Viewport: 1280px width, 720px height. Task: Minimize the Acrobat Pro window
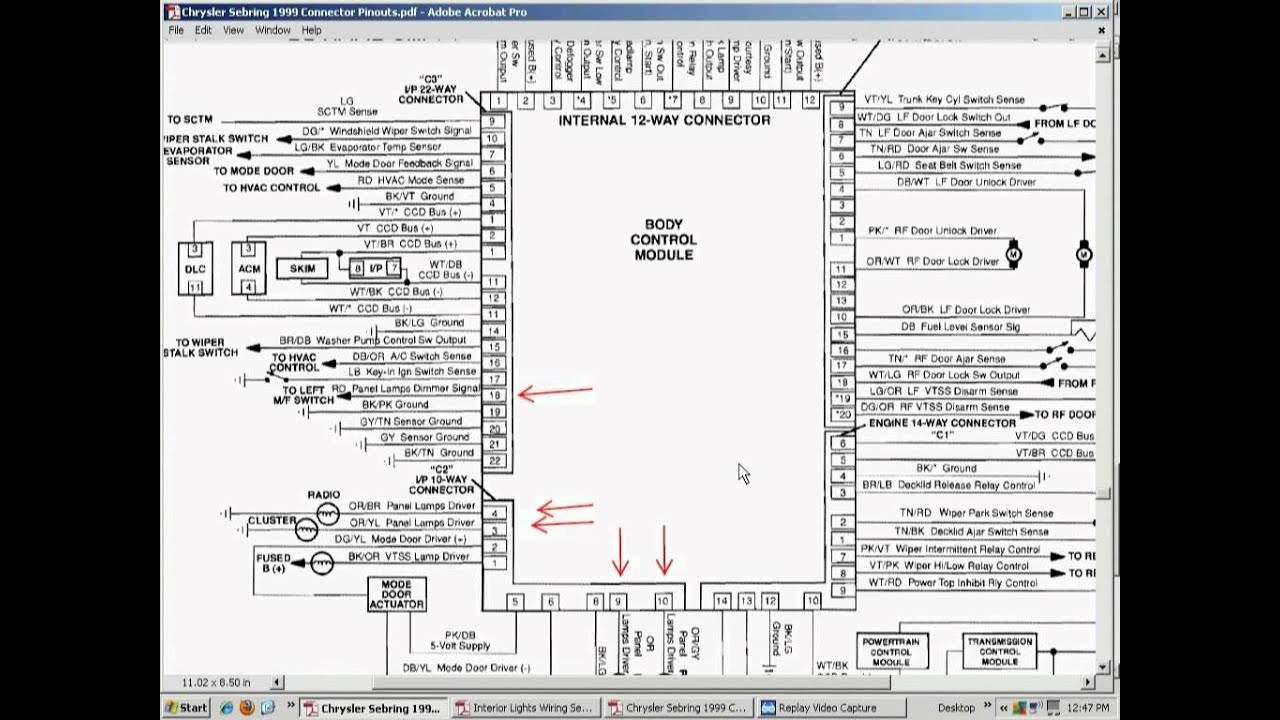click(1068, 12)
